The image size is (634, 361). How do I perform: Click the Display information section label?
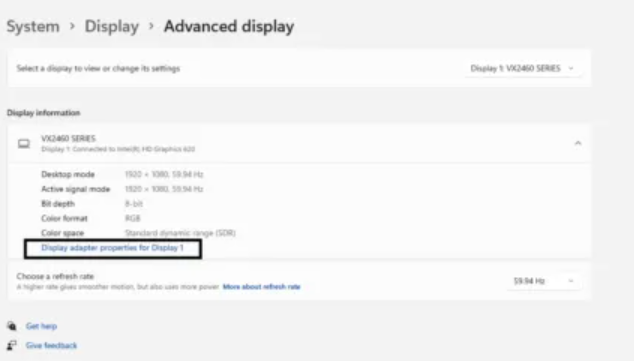click(44, 113)
